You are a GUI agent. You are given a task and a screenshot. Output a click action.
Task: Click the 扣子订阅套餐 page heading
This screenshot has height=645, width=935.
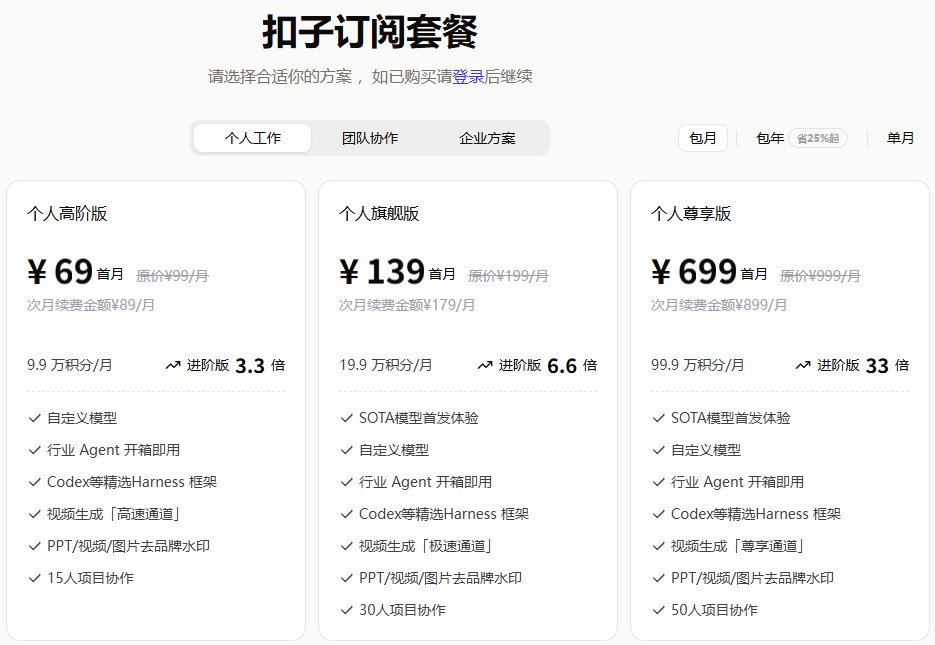(x=370, y=32)
